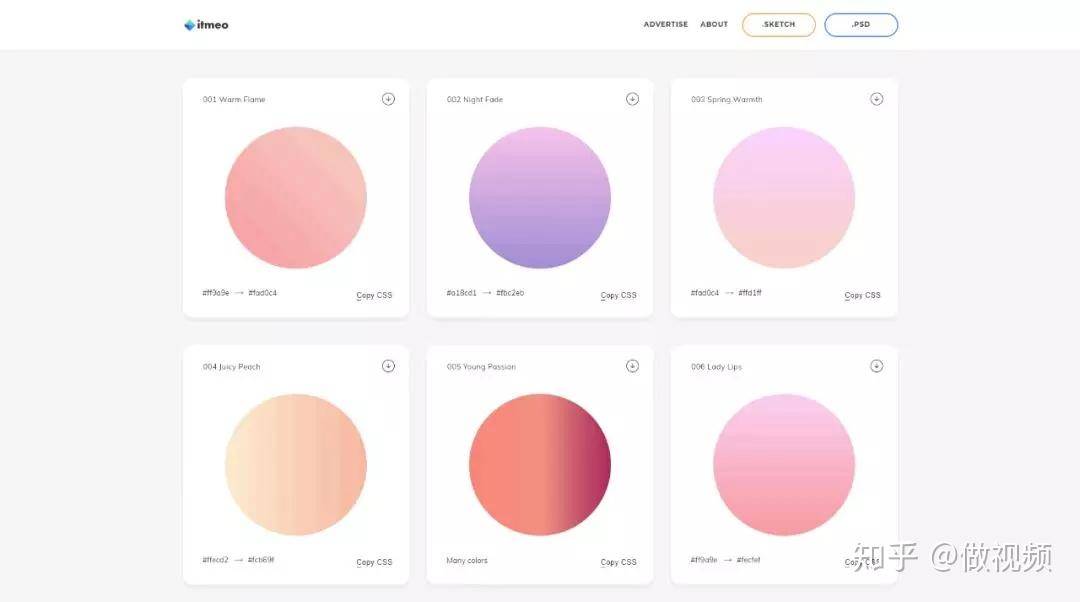Download the 003 Spring Warmth gradient

876,99
